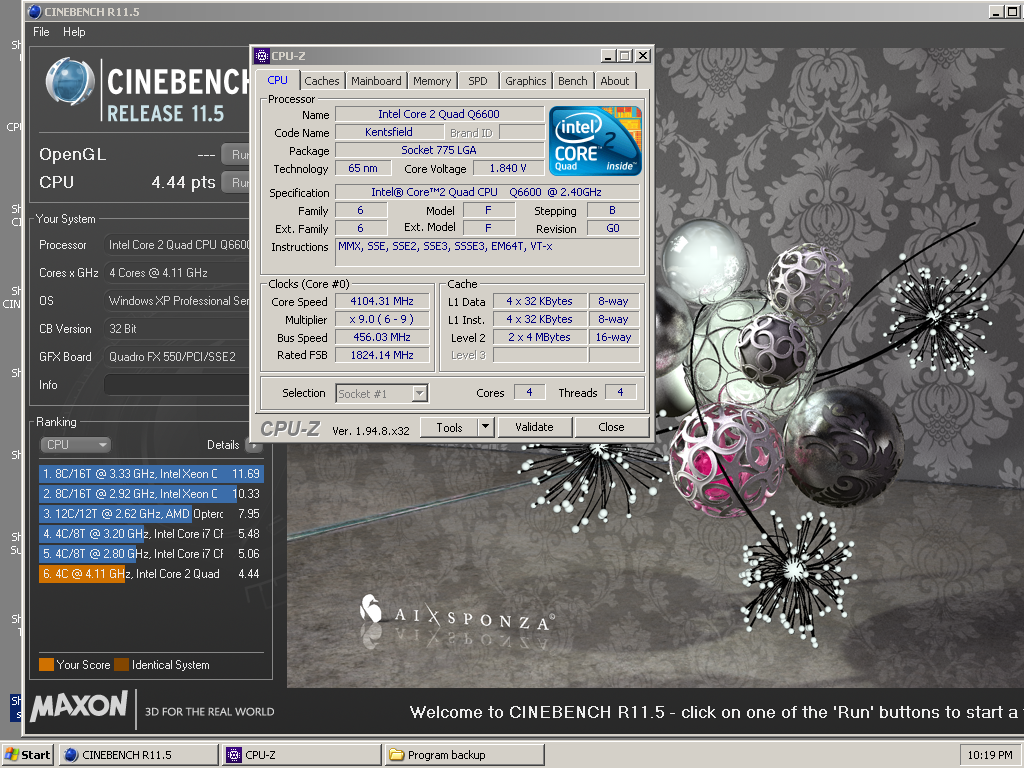The image size is (1024, 768).
Task: Click the brown Identical System legend swatch
Action: pyautogui.click(x=121, y=665)
